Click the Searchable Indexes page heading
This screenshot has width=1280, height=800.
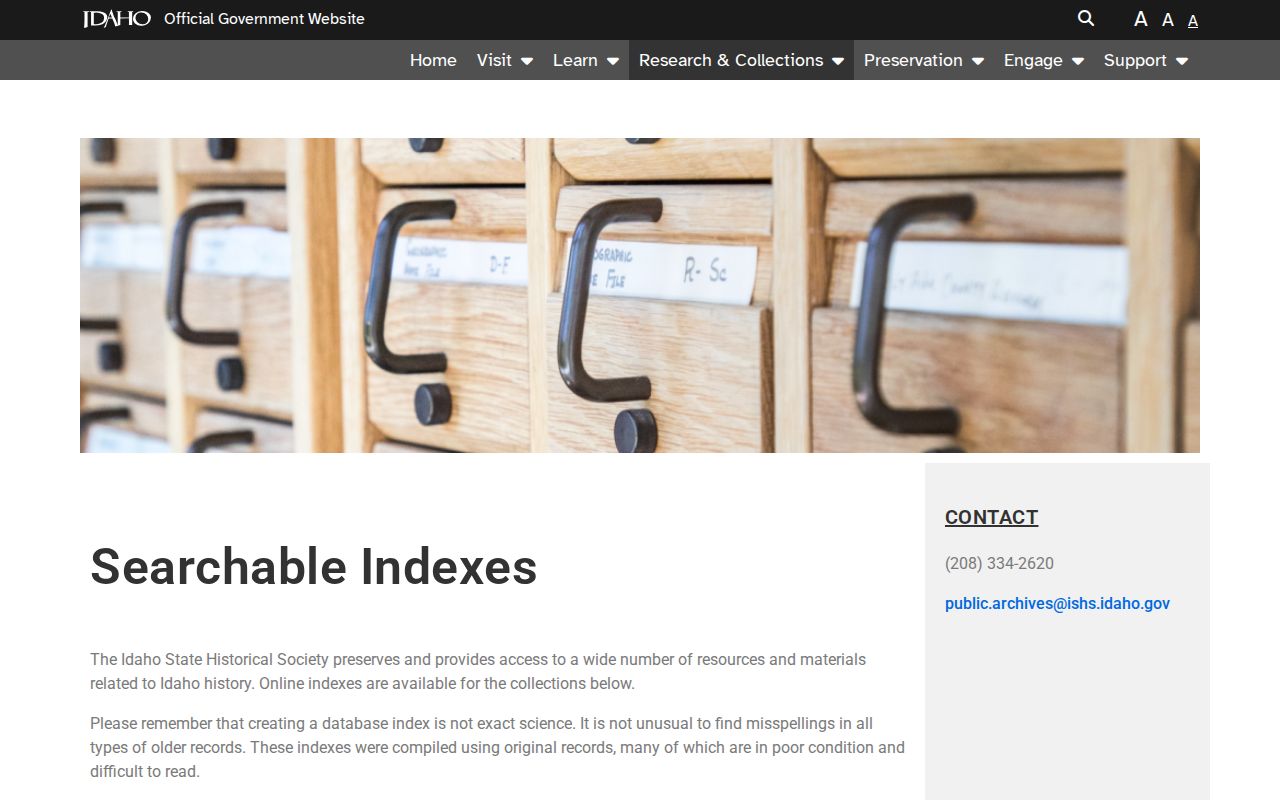pyautogui.click(x=314, y=566)
